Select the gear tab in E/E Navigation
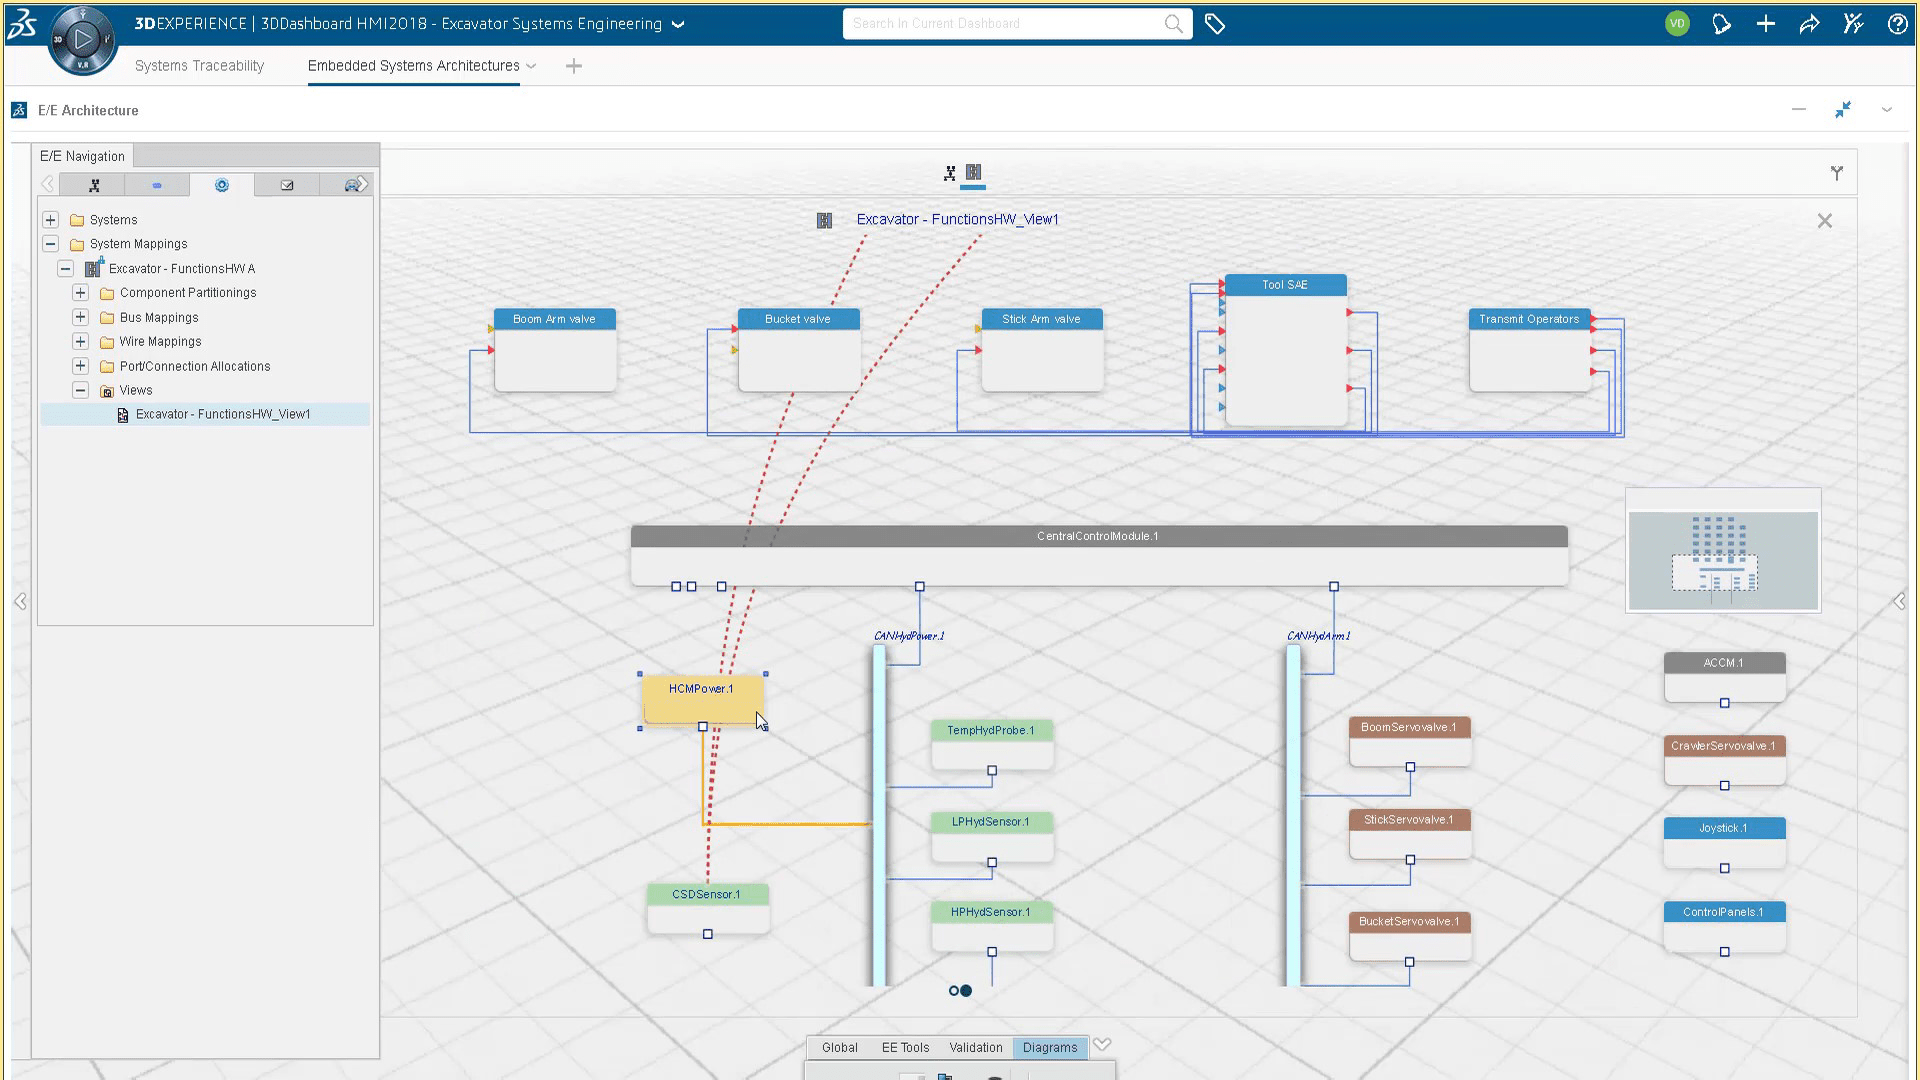Image resolution: width=1920 pixels, height=1080 pixels. [222, 185]
